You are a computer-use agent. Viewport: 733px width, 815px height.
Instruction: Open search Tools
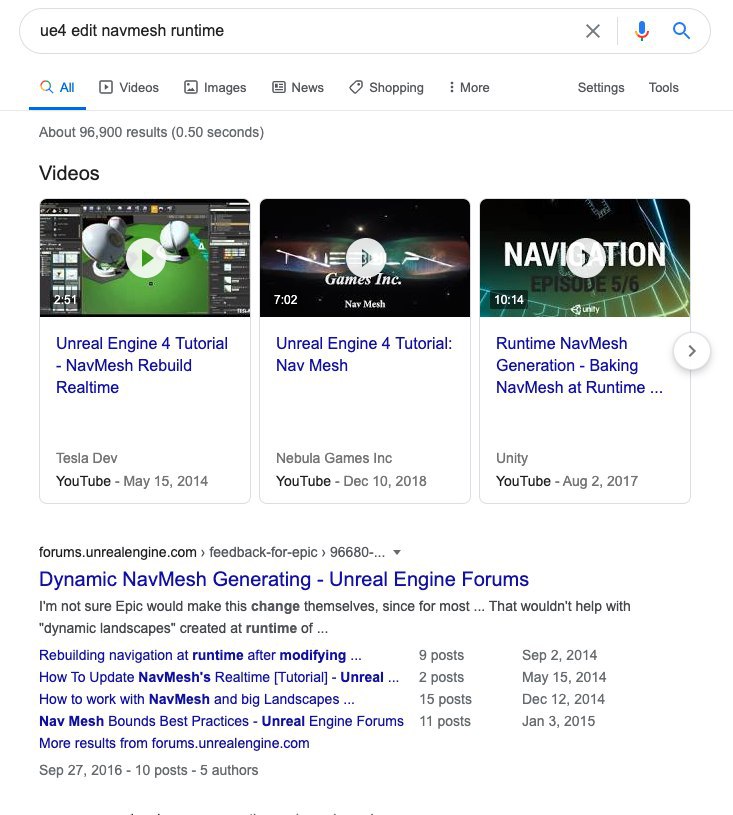663,87
